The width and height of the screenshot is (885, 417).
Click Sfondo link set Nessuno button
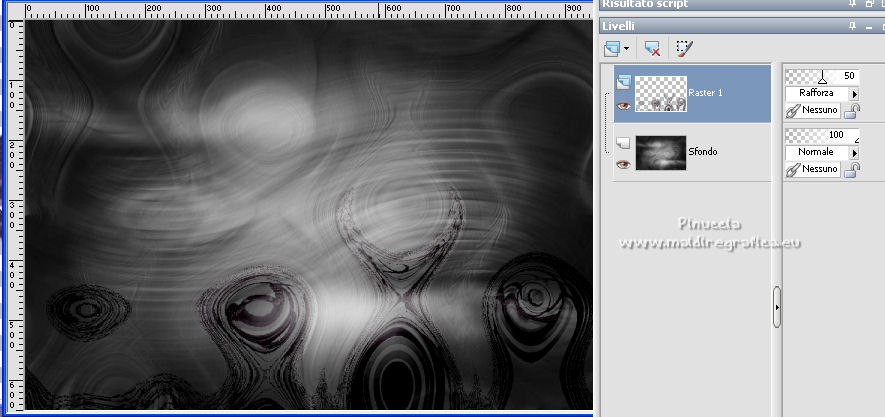pyautogui.click(x=813, y=169)
